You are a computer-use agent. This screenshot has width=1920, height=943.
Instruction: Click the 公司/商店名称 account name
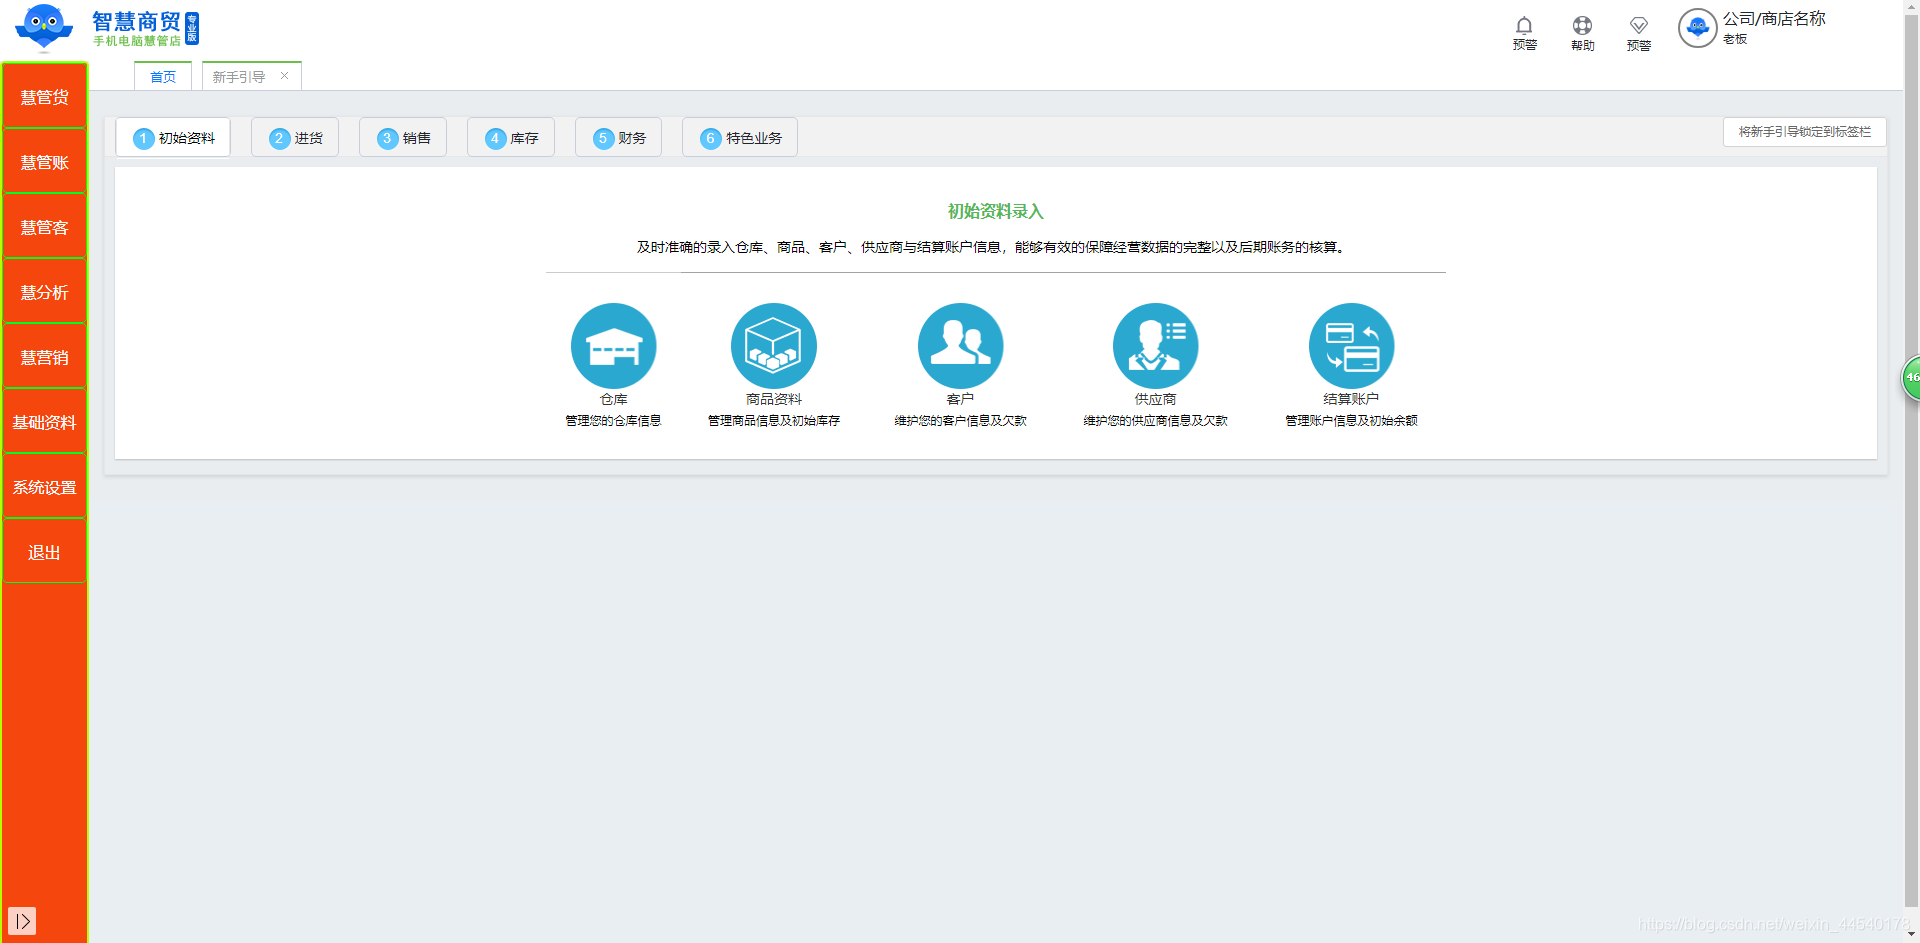[1774, 18]
